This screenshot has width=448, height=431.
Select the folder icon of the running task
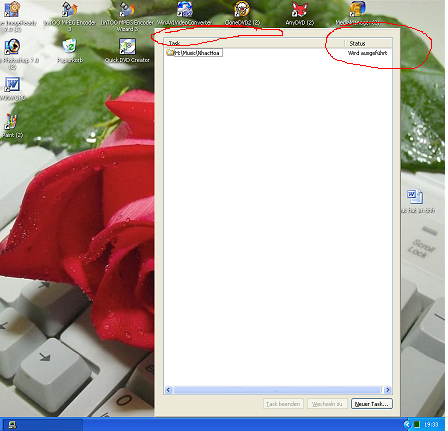(x=170, y=53)
